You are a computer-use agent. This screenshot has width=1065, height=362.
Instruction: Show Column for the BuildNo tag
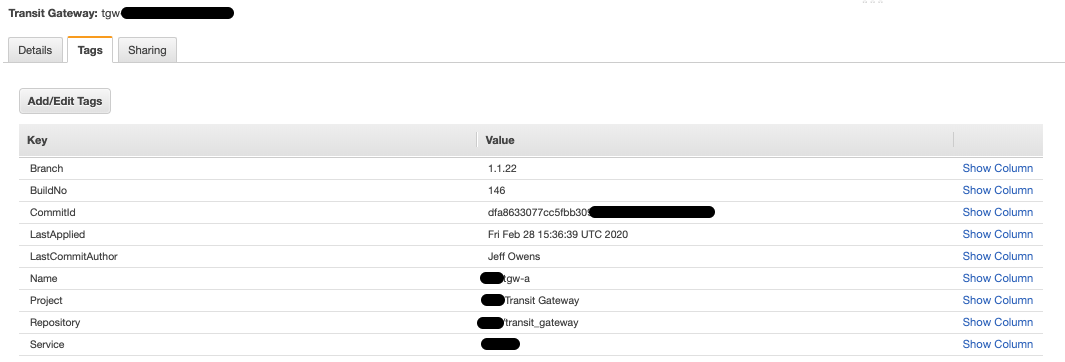[x=997, y=190]
